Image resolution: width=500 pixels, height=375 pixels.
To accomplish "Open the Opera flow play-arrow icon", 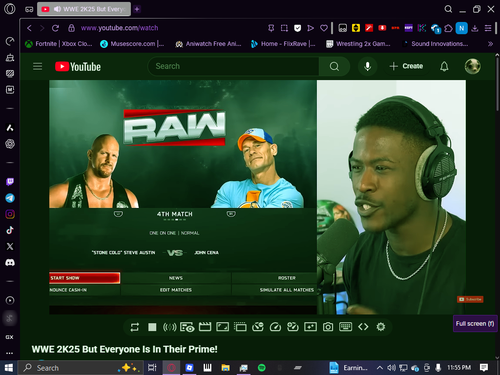I will [310, 28].
